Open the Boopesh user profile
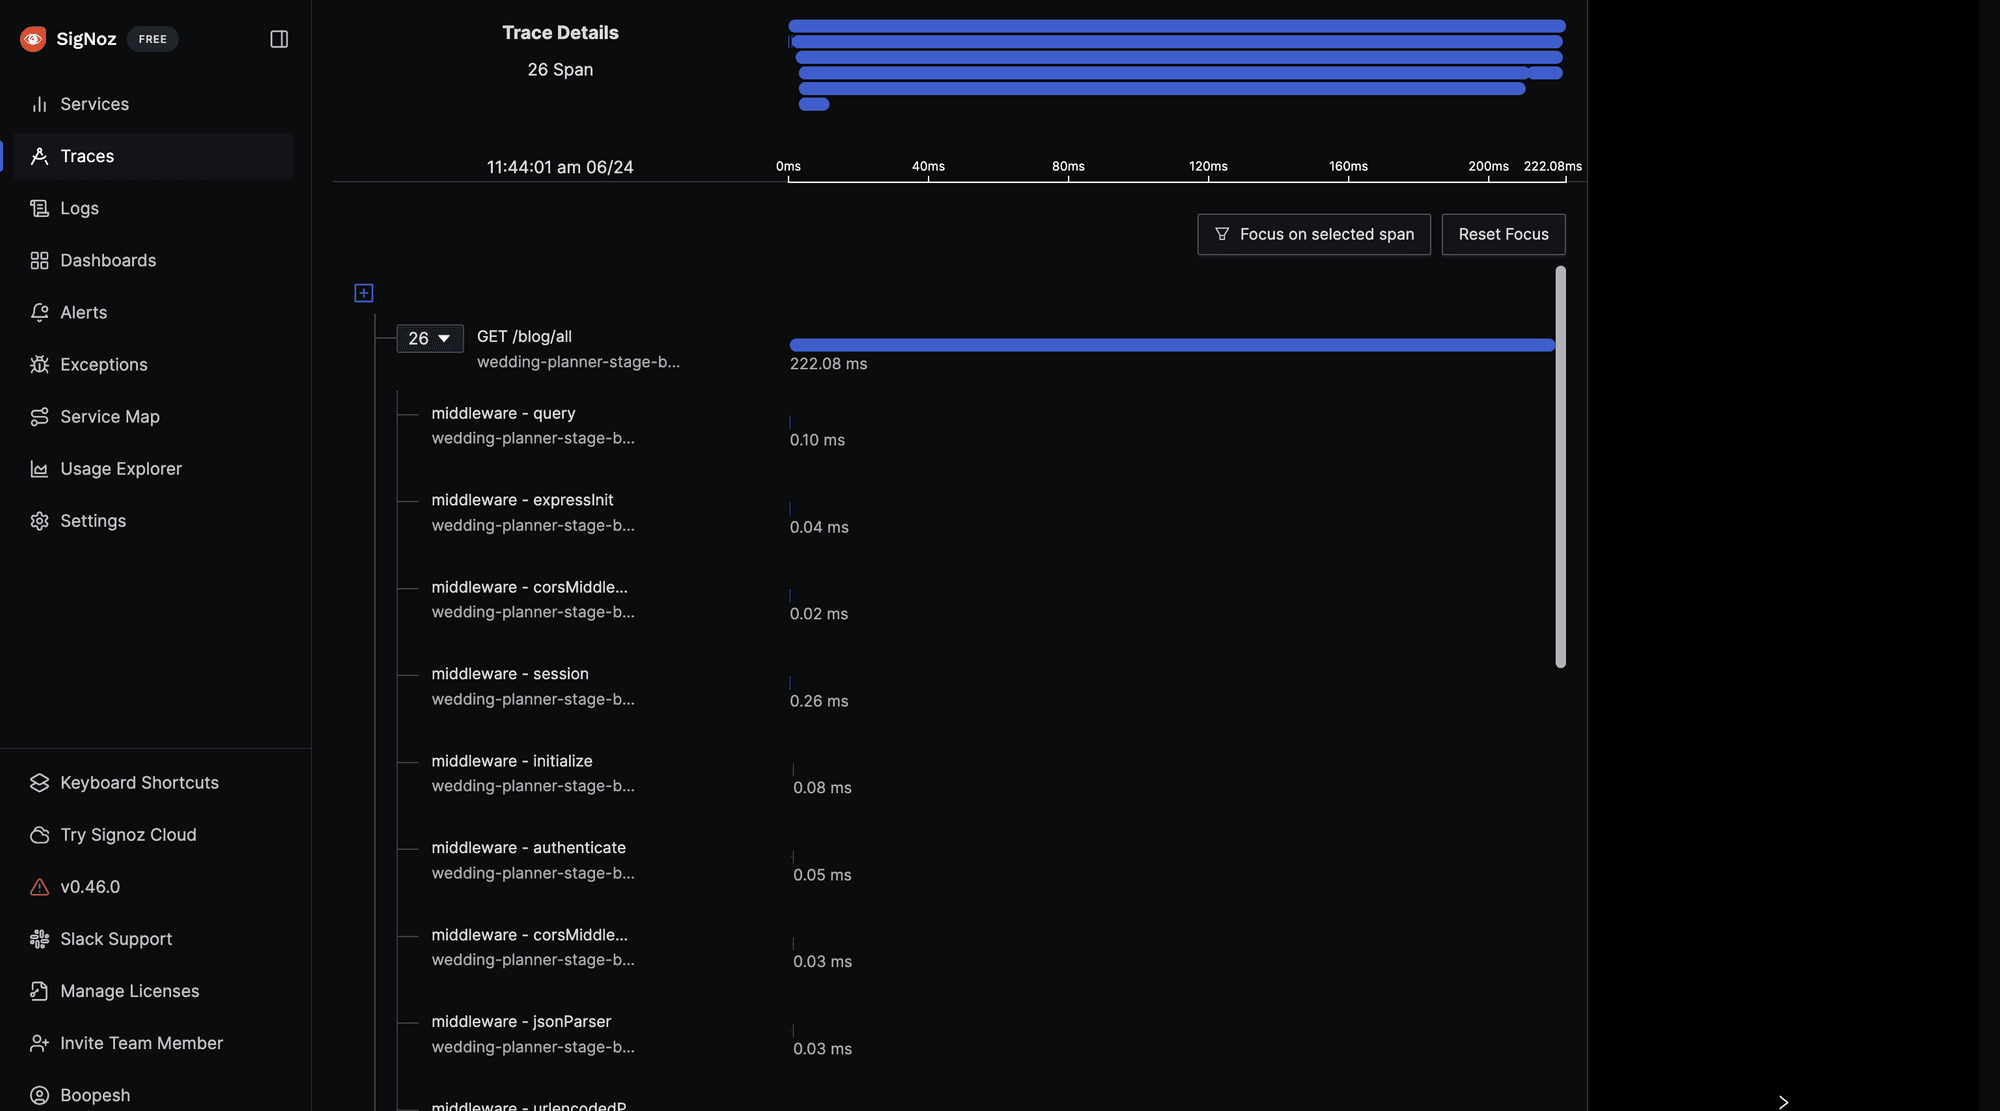 (154, 1095)
